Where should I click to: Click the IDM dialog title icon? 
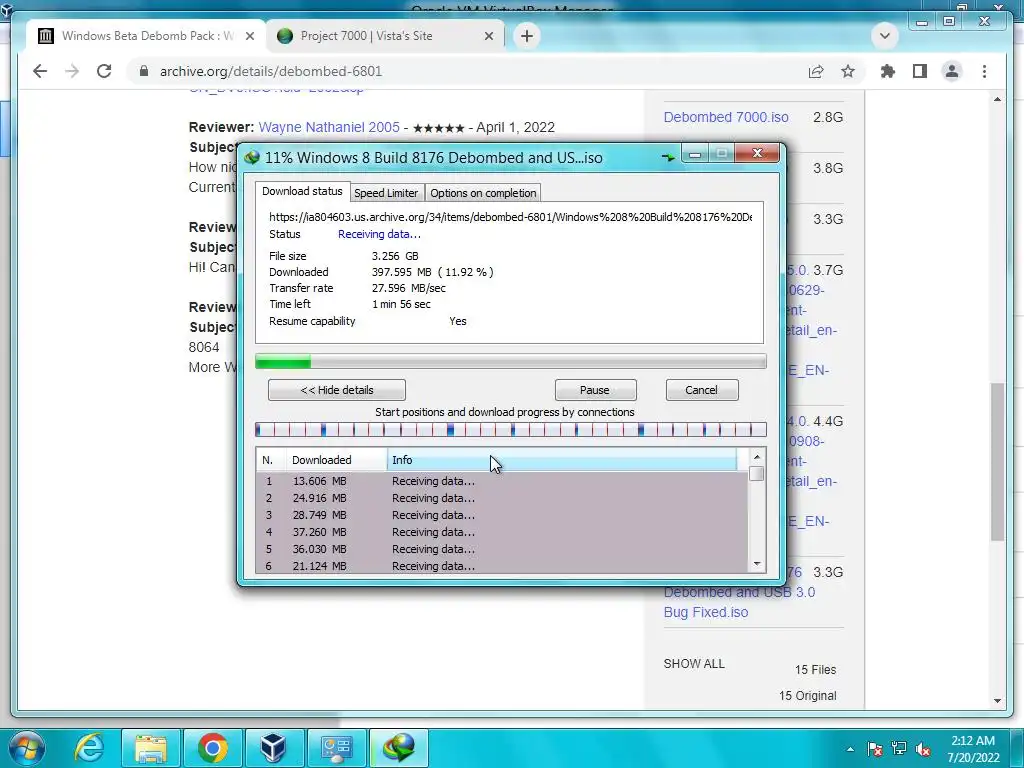251,157
